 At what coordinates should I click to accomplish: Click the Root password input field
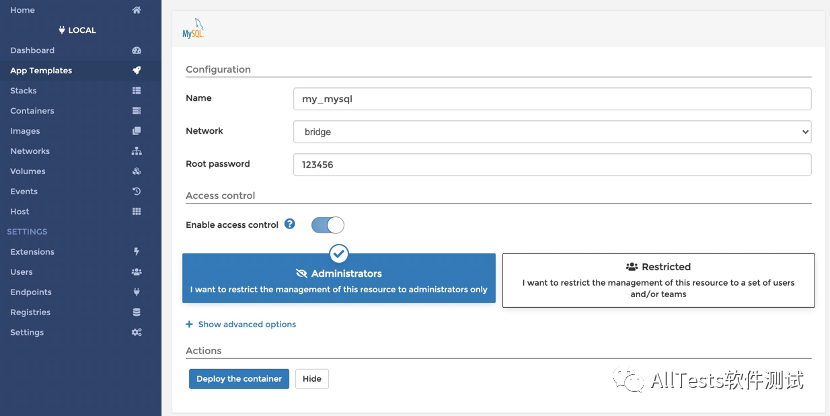[x=552, y=165]
